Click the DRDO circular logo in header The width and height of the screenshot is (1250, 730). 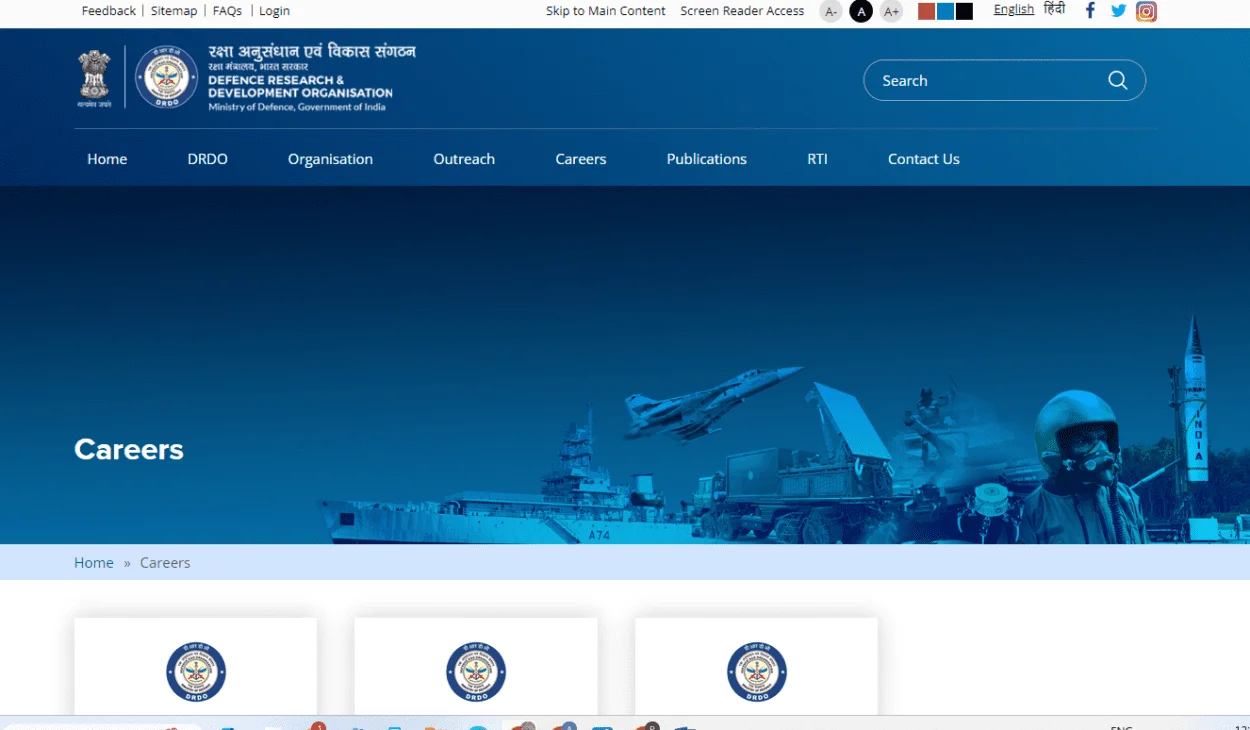tap(166, 77)
